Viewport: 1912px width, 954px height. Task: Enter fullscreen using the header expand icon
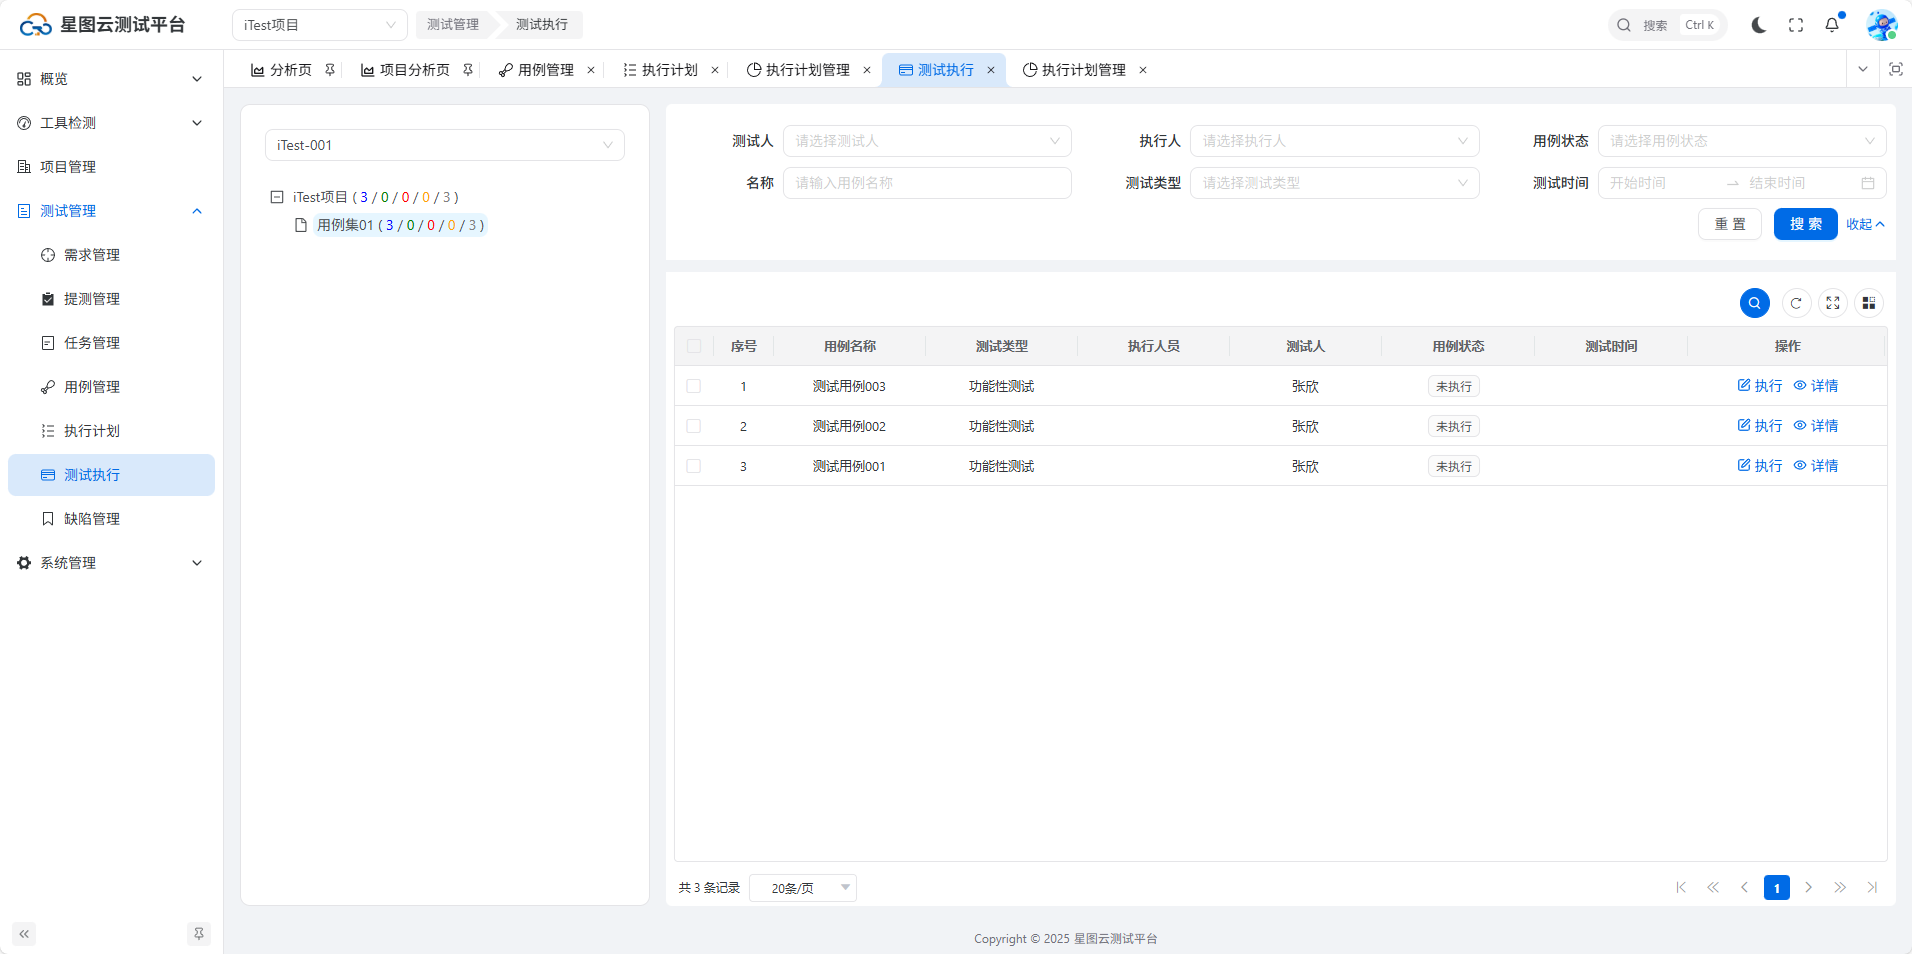[1796, 25]
